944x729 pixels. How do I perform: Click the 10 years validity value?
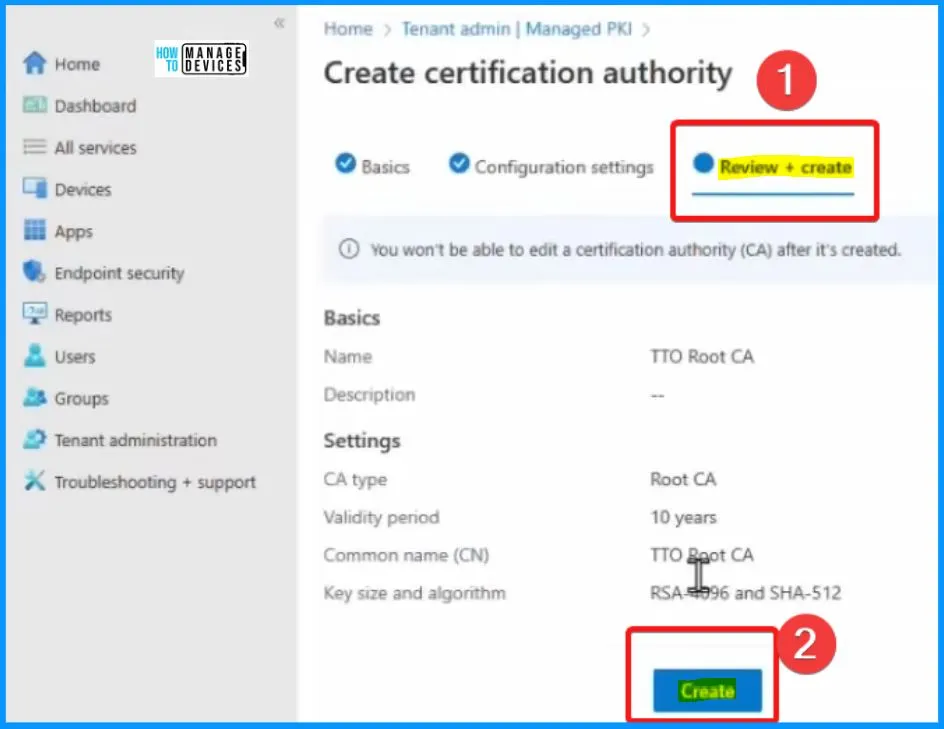683,517
